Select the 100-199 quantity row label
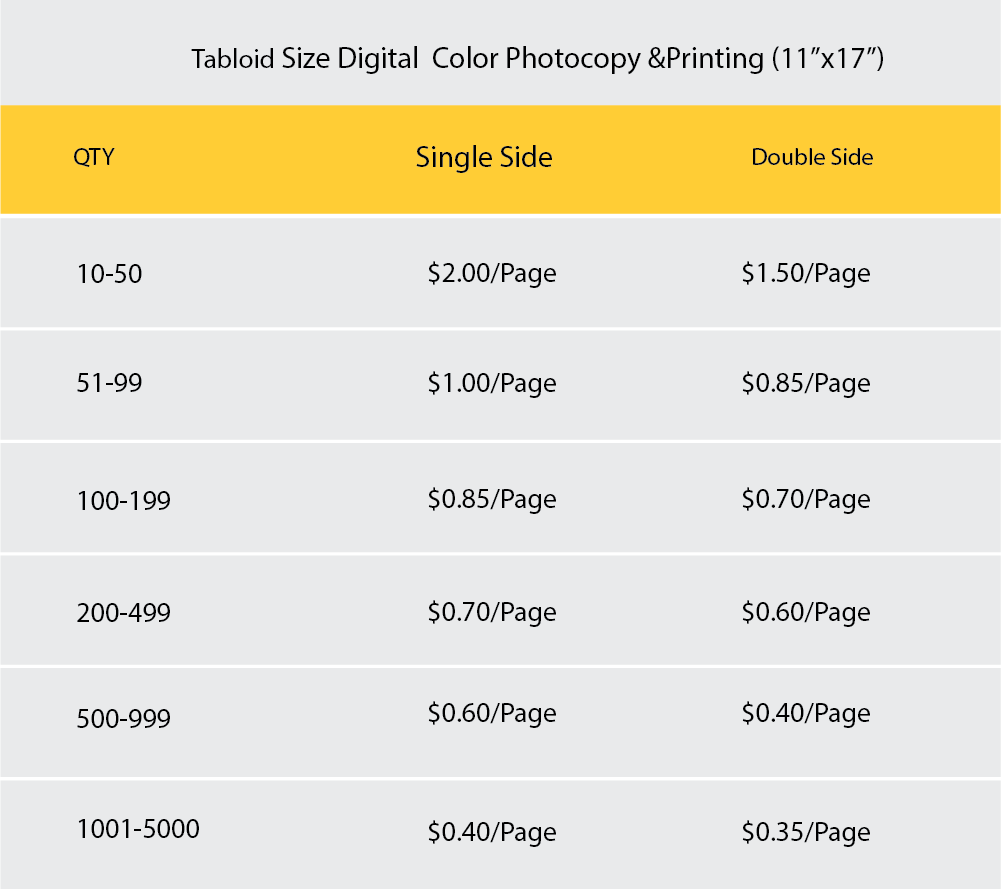 [123, 500]
